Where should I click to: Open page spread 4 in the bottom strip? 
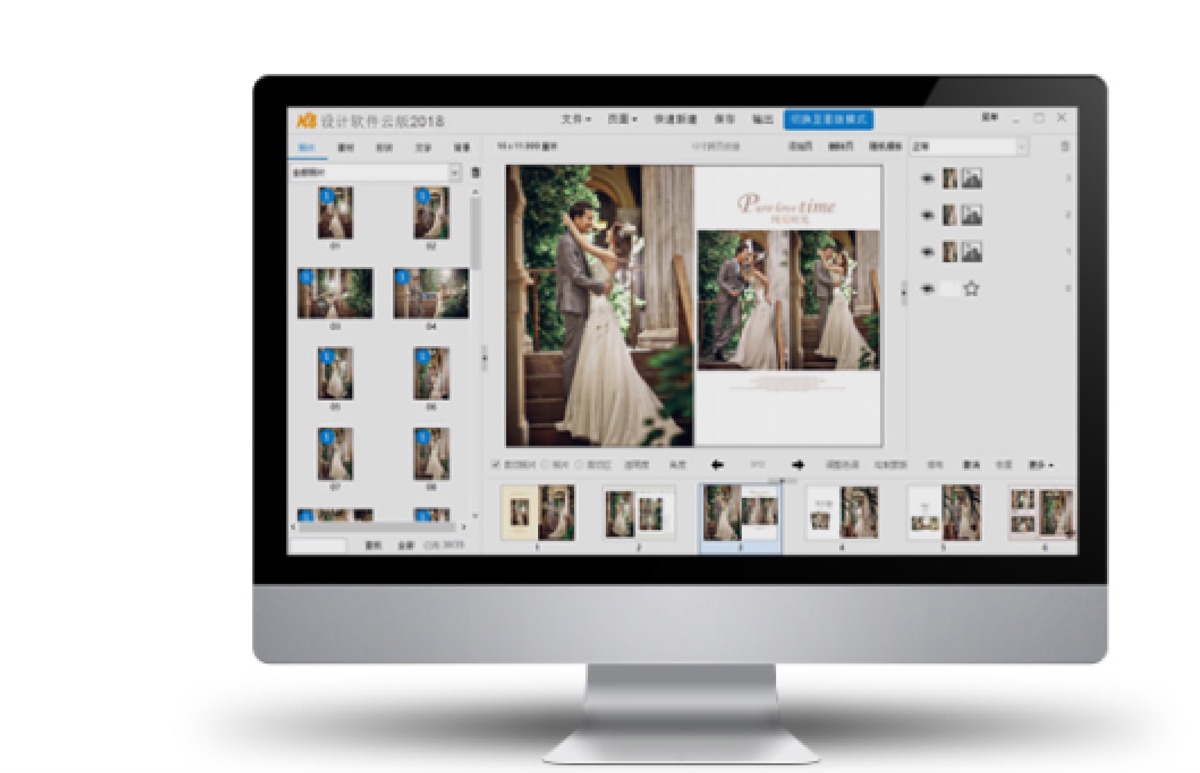842,513
